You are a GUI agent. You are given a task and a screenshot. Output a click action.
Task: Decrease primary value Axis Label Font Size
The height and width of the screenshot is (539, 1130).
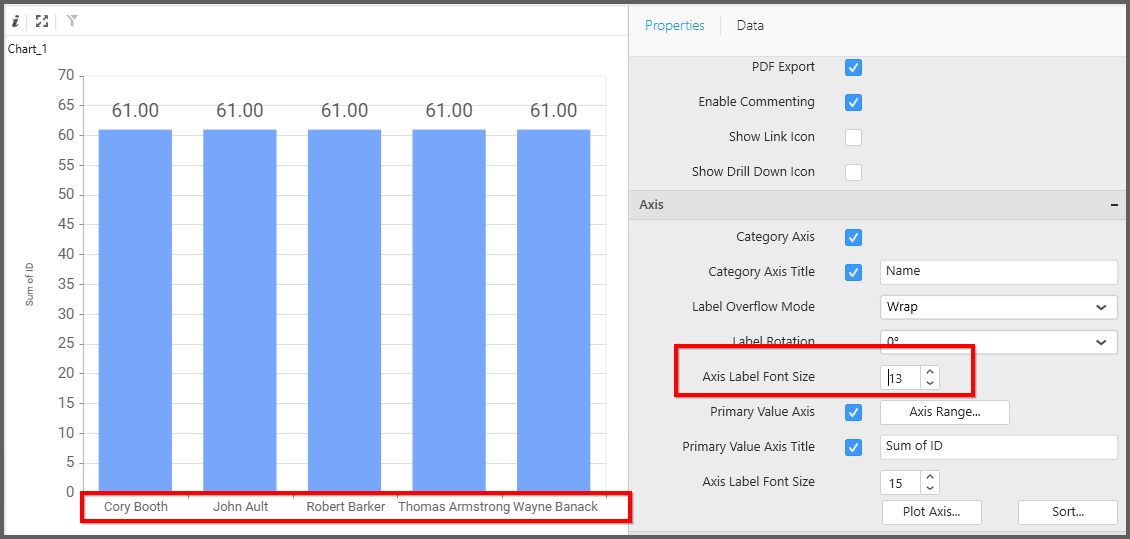click(x=931, y=489)
